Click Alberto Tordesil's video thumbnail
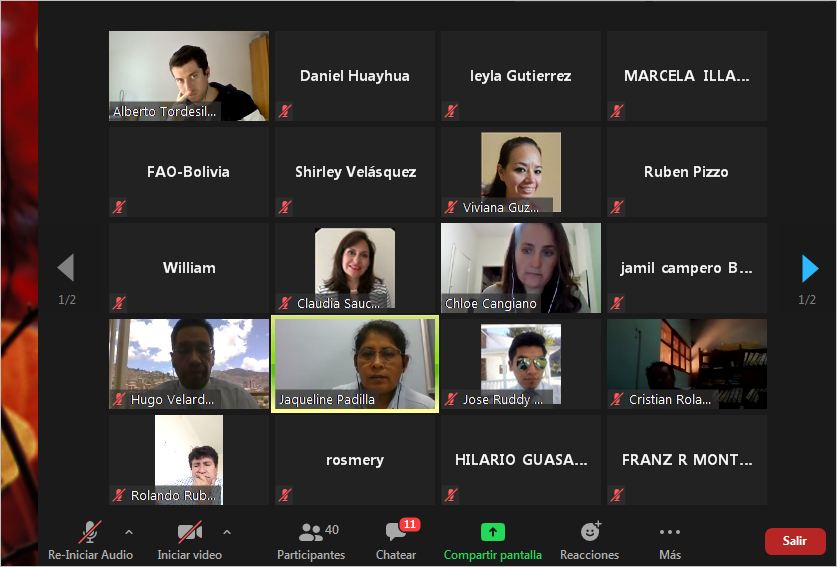Screen dimensions: 837x567 pos(189,76)
